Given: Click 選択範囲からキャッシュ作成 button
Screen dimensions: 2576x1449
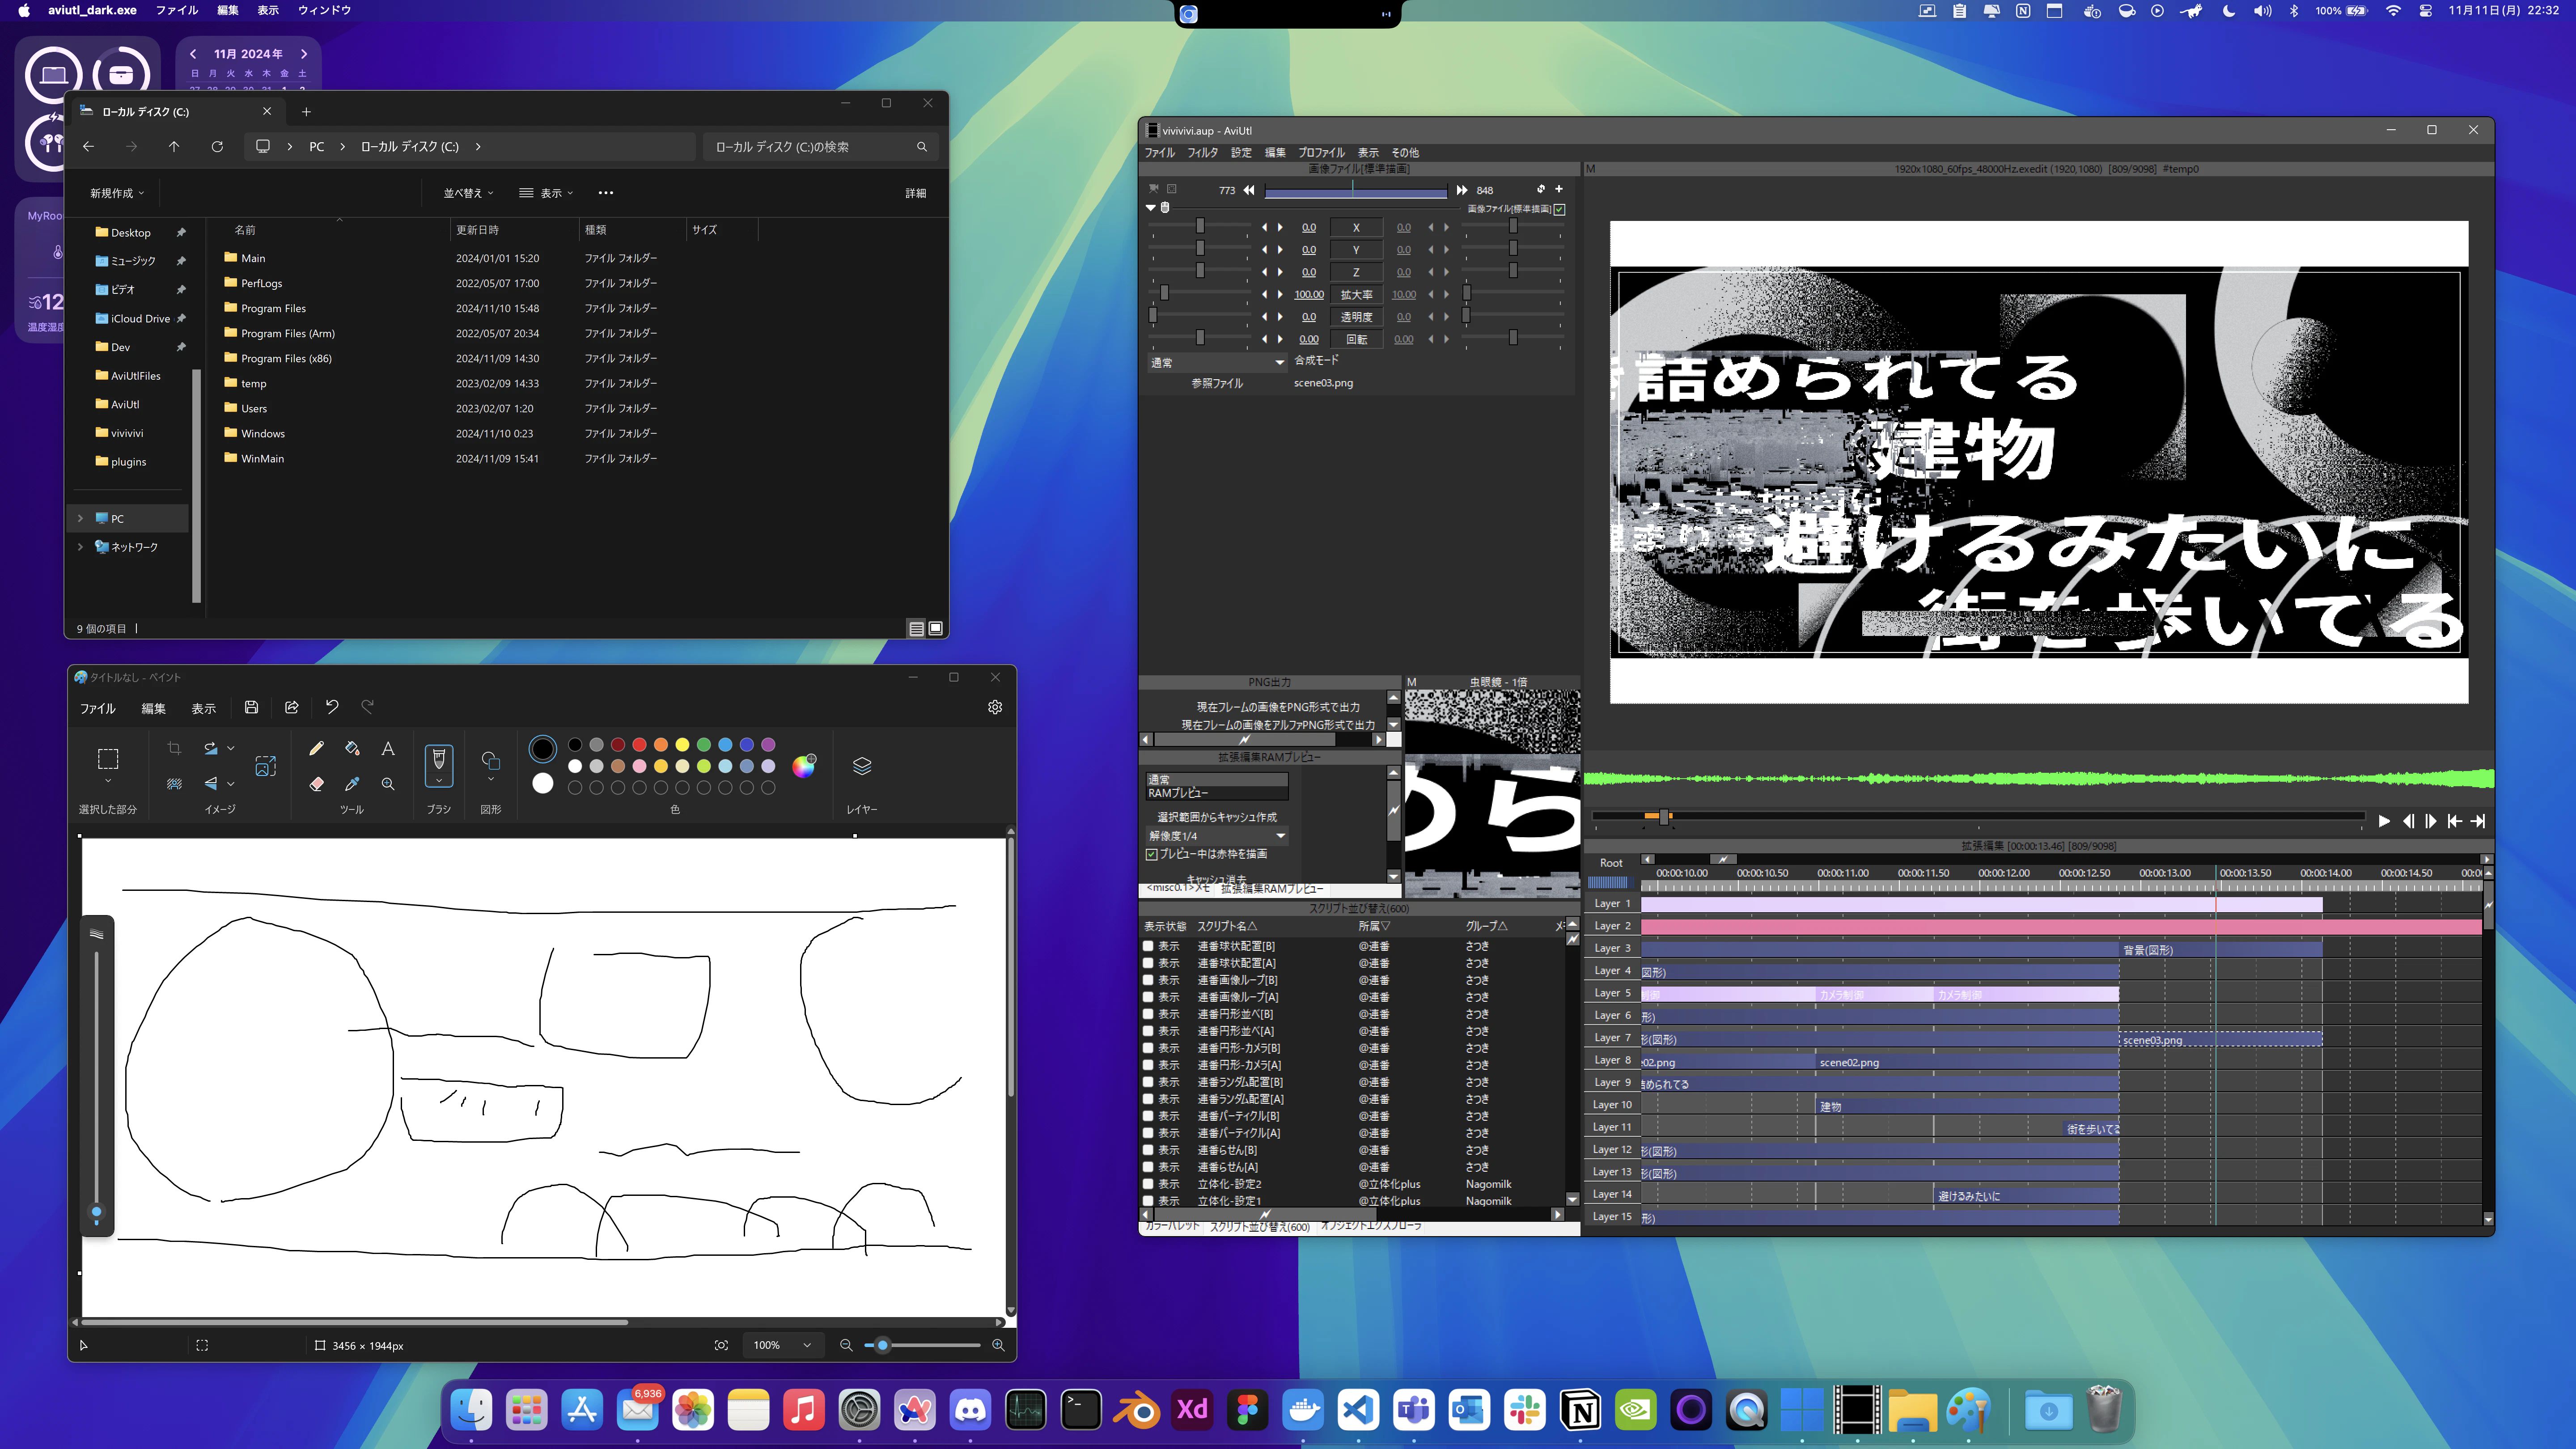Looking at the screenshot, I should pos(1217,817).
